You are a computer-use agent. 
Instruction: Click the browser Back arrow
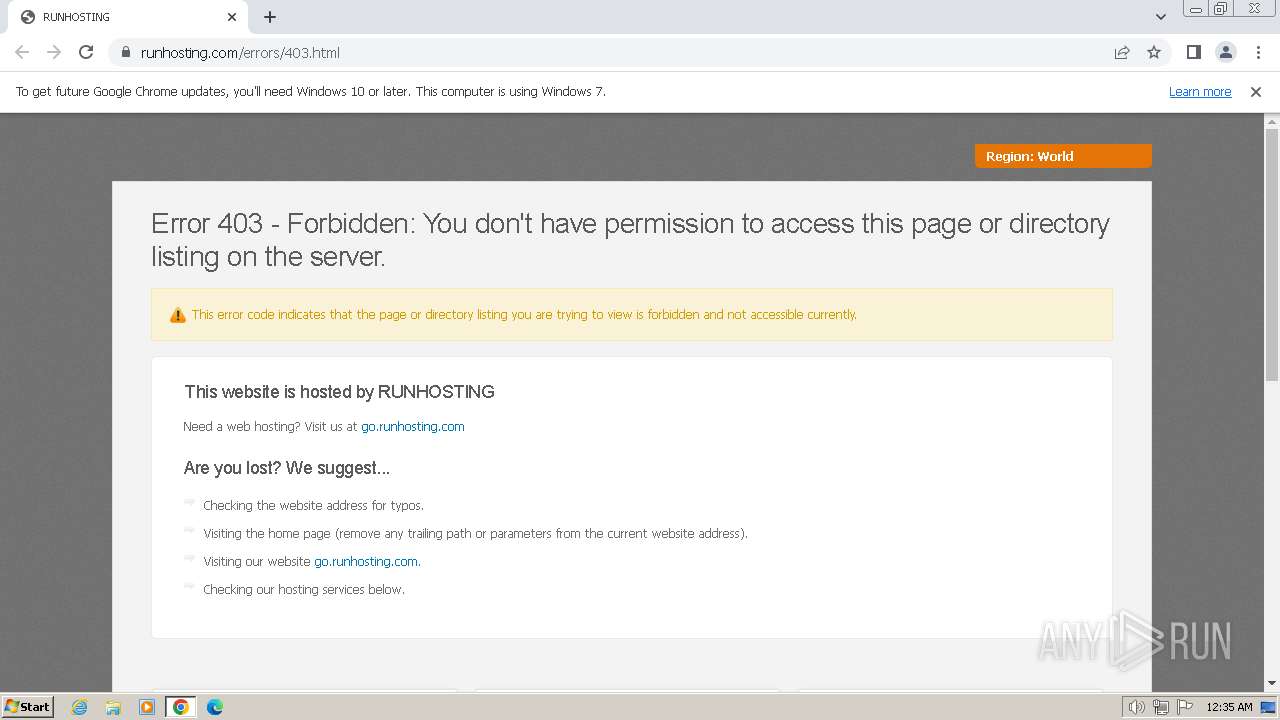click(22, 52)
